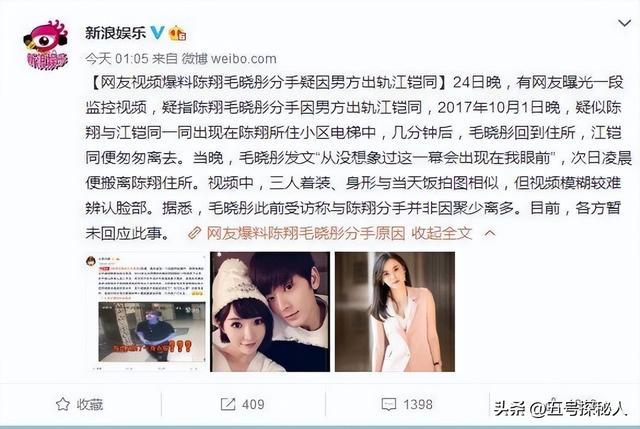Click the paperclip link icon

pyautogui.click(x=195, y=233)
